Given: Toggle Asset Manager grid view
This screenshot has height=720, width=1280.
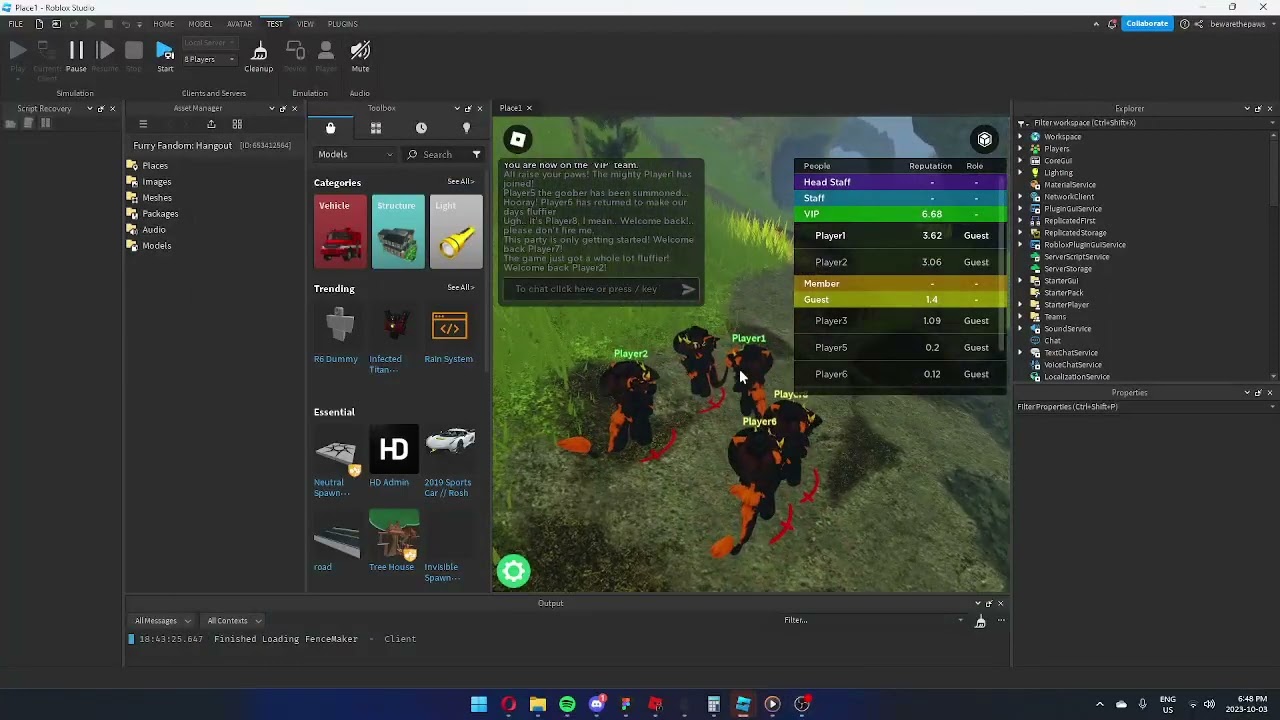Looking at the screenshot, I should point(237,125).
